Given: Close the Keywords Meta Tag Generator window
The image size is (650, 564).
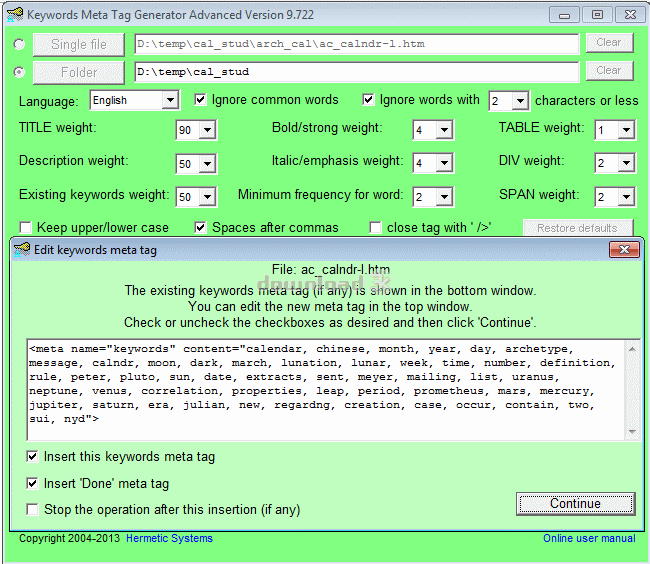Looking at the screenshot, I should tap(630, 15).
